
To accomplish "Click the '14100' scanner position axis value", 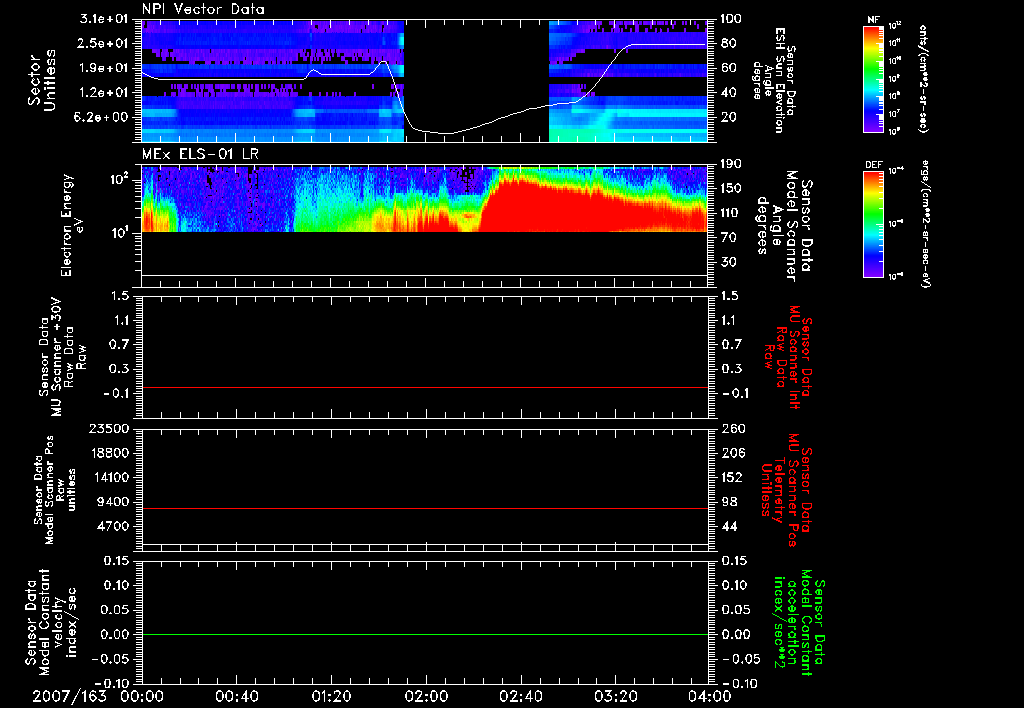I will click(110, 478).
